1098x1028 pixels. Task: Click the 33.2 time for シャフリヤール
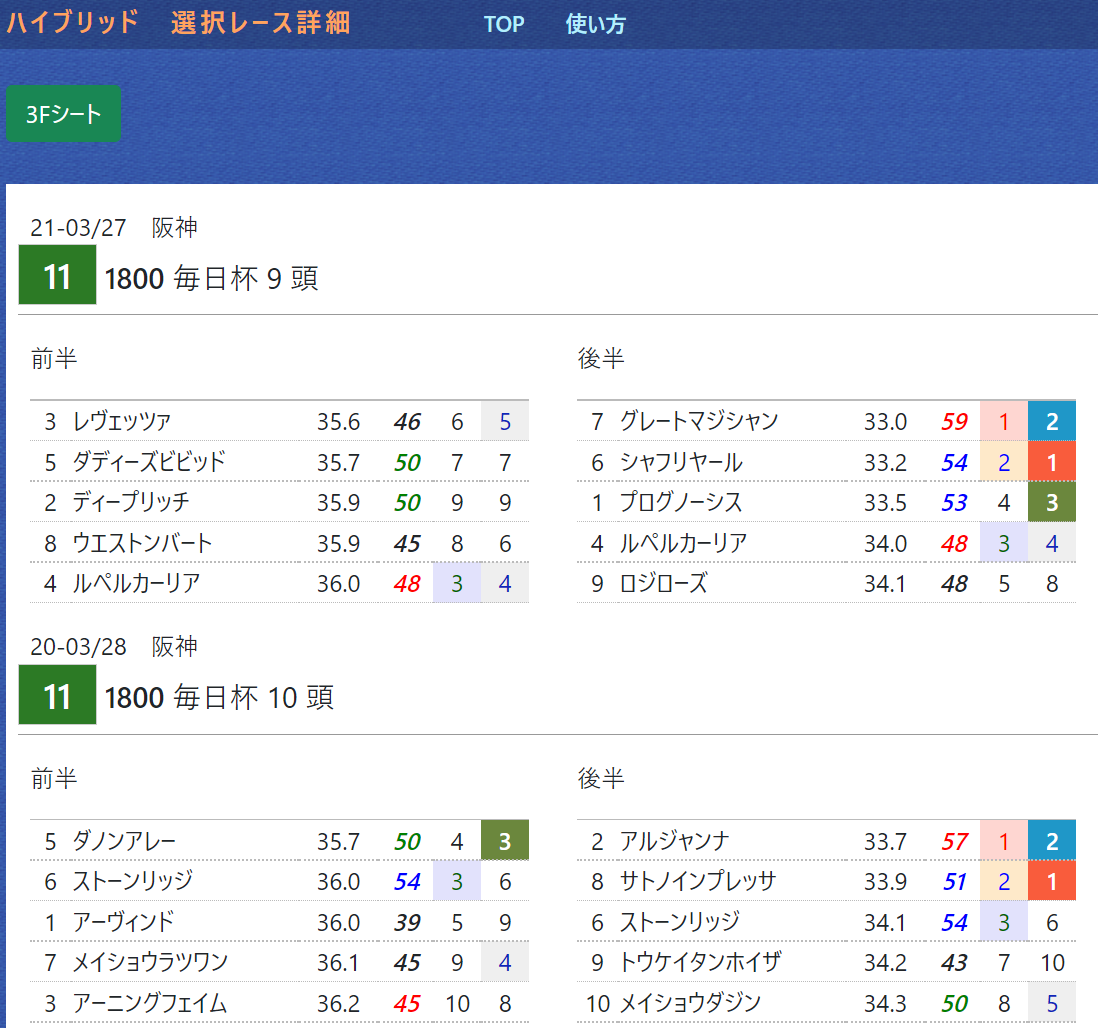(885, 462)
